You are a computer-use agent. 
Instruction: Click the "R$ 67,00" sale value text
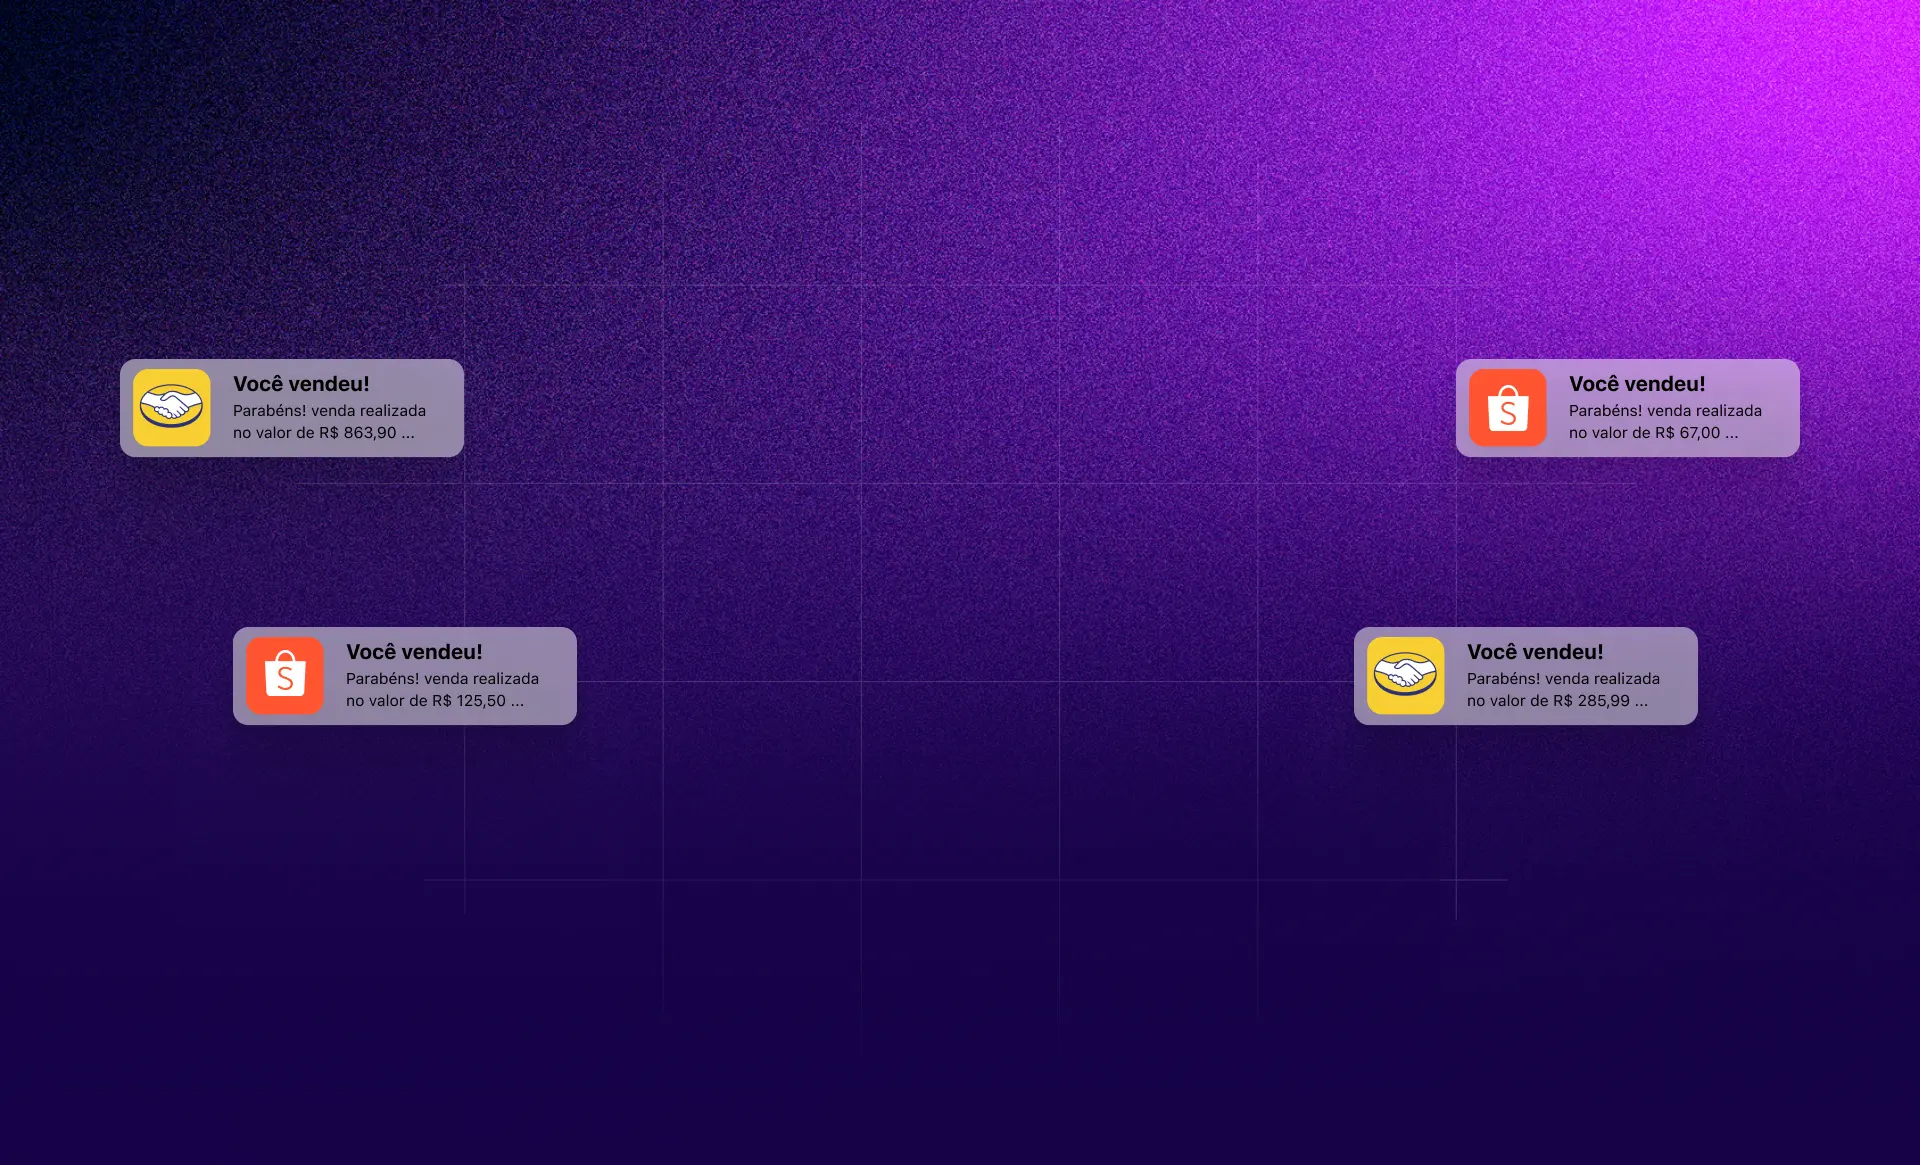point(1687,433)
